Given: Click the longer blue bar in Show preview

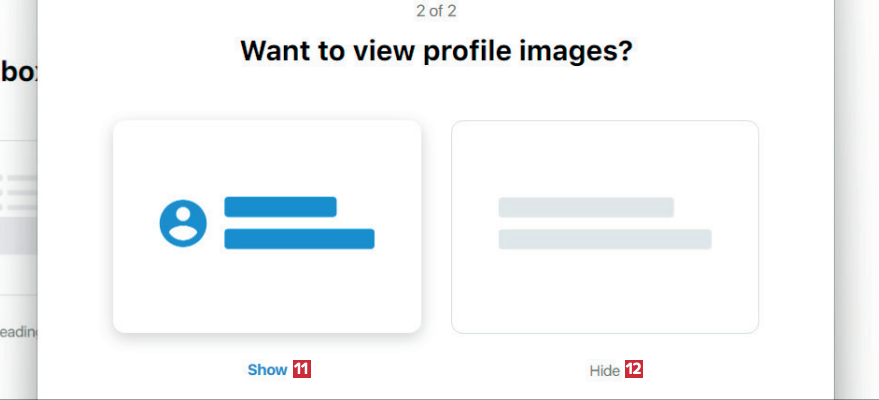Looking at the screenshot, I should [x=299, y=238].
